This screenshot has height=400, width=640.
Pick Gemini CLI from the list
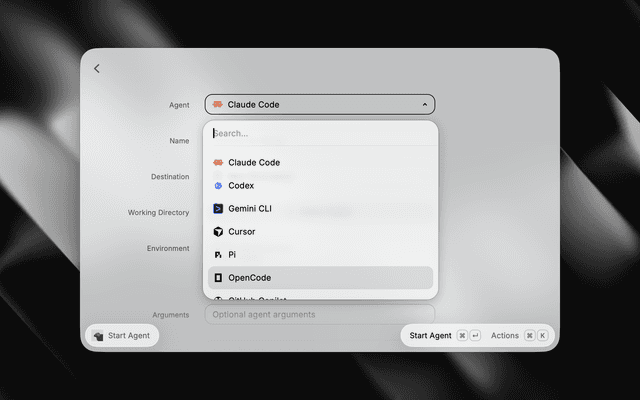pos(320,209)
